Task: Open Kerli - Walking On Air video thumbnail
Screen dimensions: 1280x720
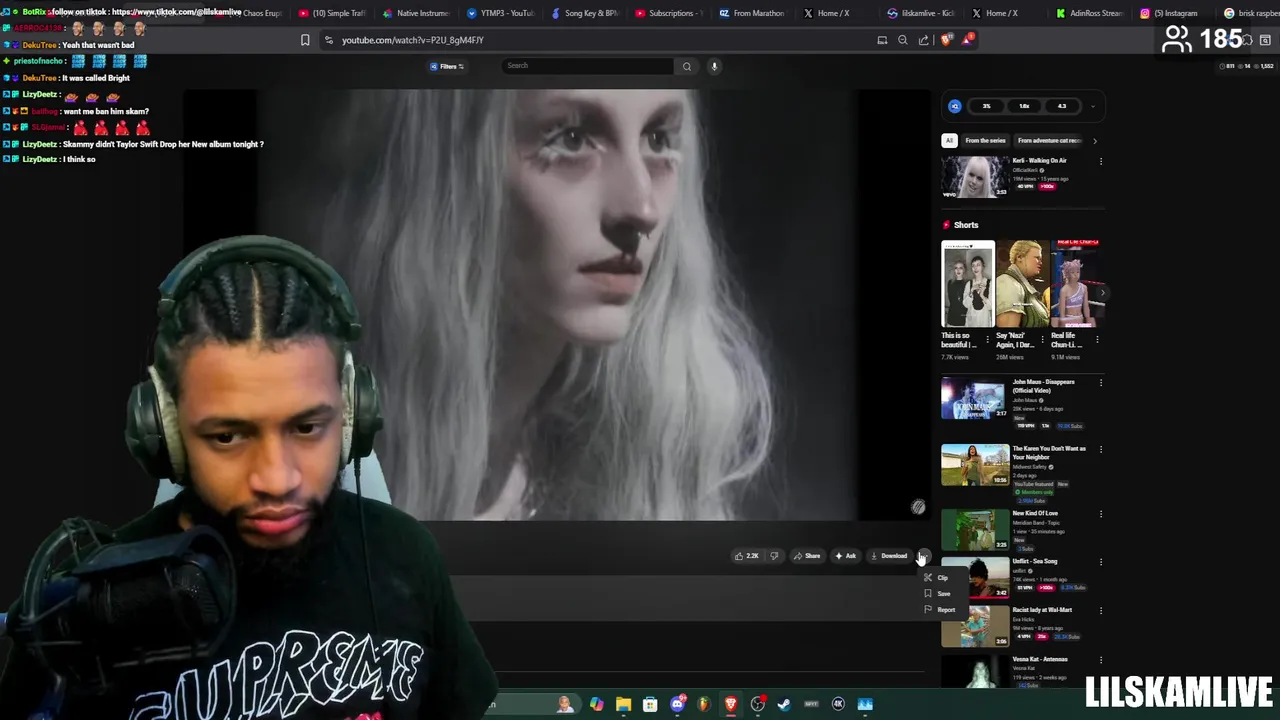Action: [975, 177]
